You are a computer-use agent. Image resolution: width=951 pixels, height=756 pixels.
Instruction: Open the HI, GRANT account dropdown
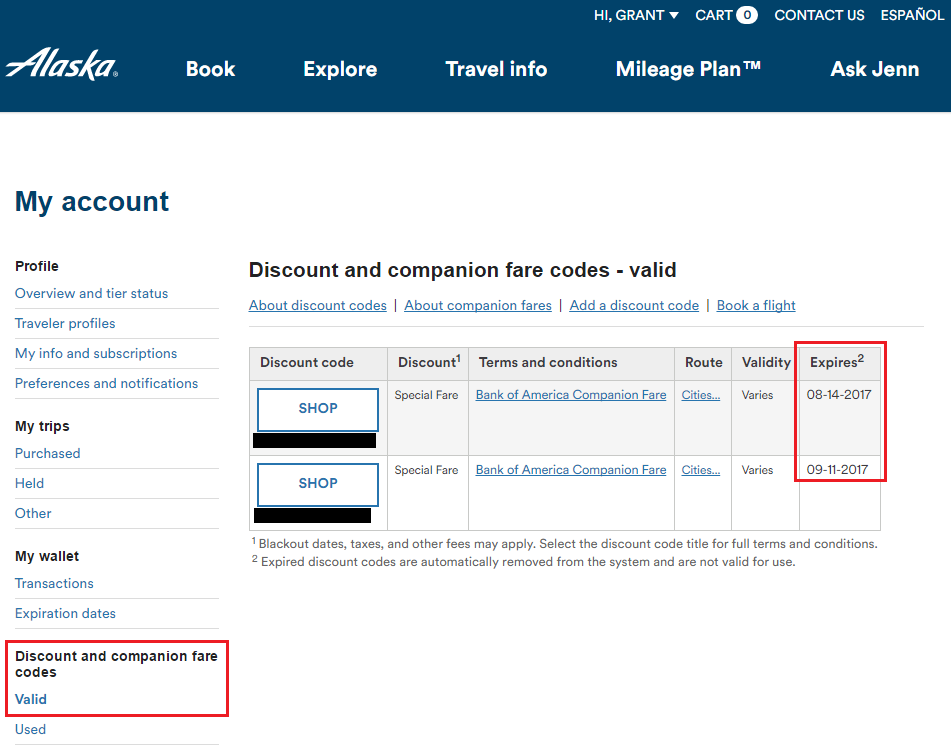[x=636, y=15]
